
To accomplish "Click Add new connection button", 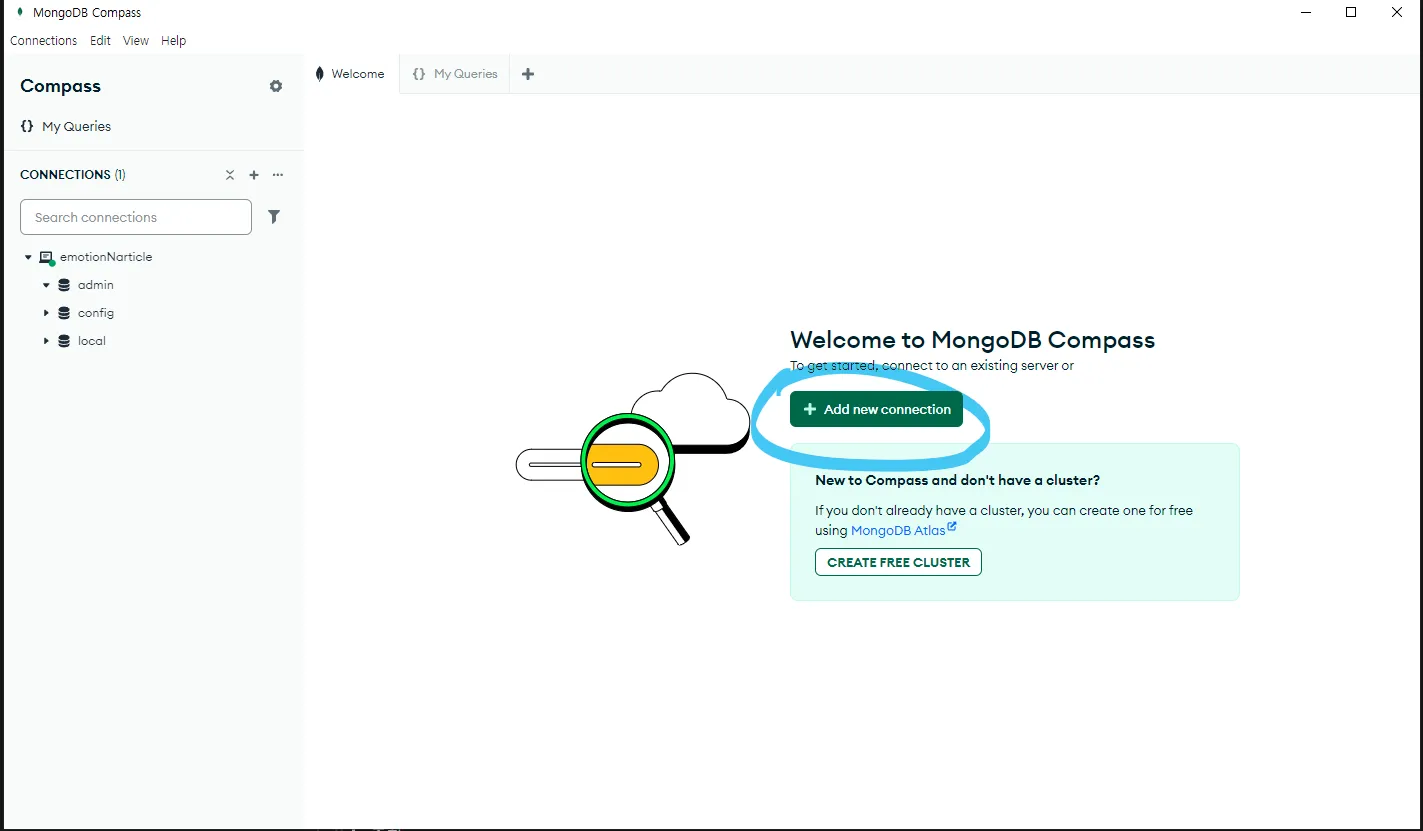I will [x=876, y=409].
